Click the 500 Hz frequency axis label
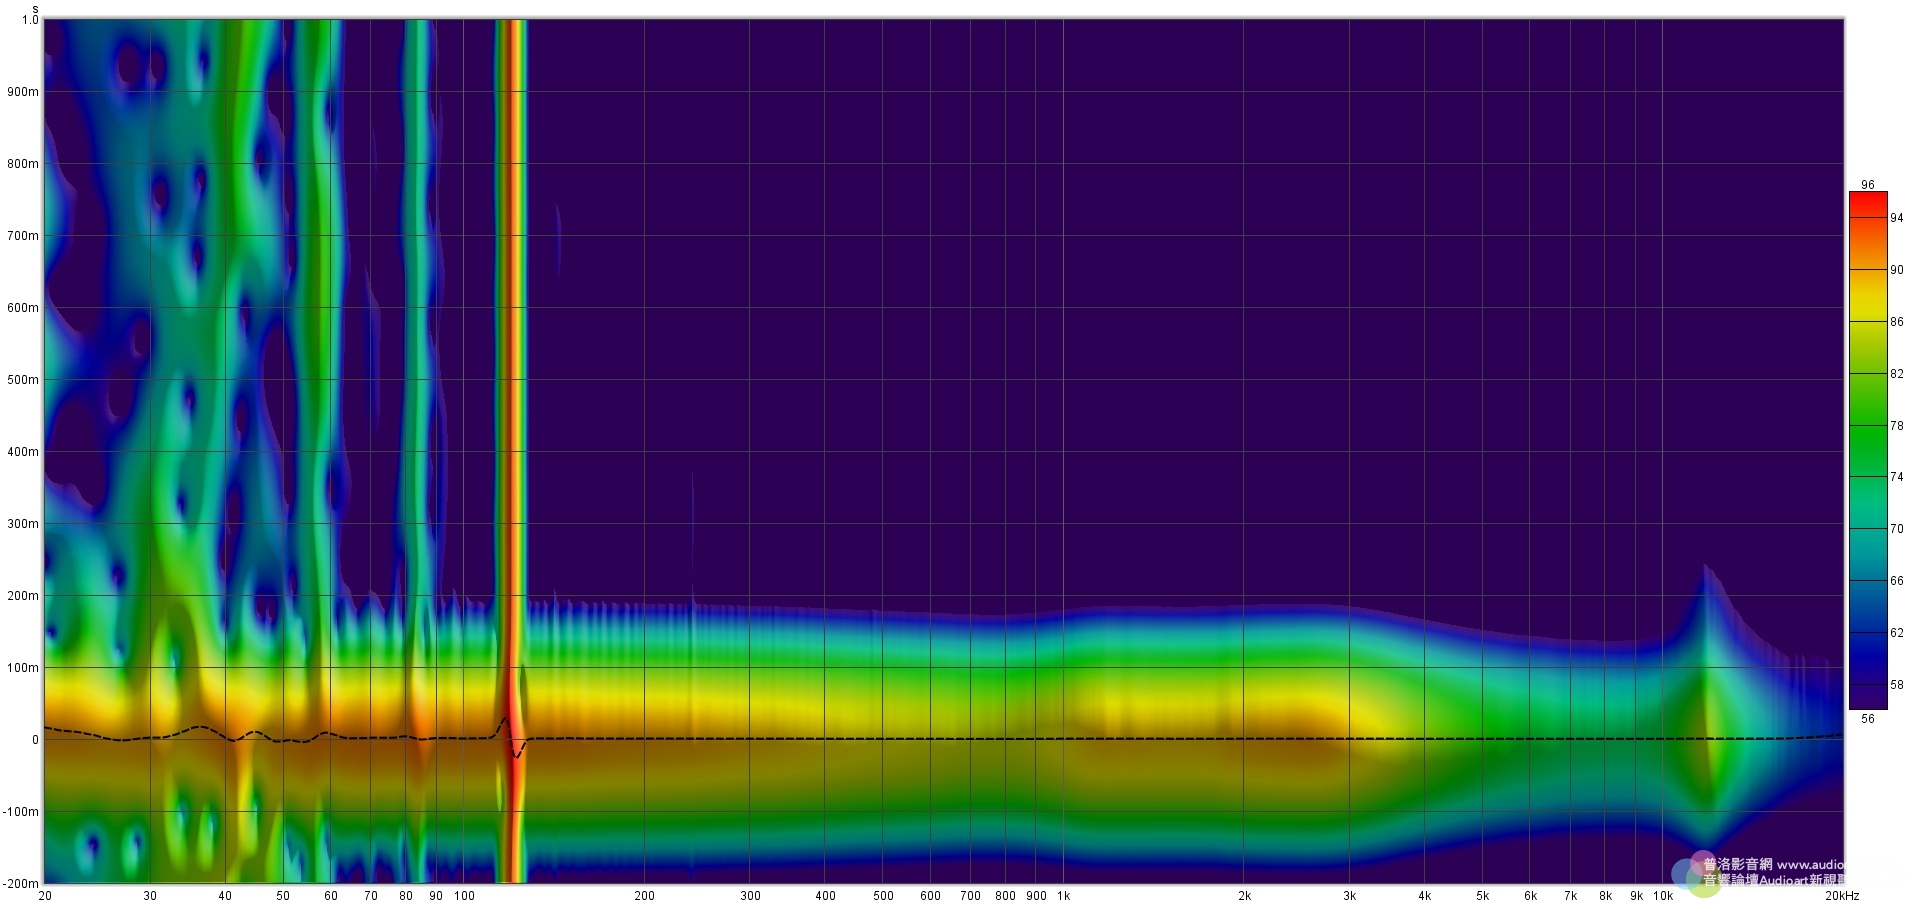The height and width of the screenshot is (909, 1920). 883,896
